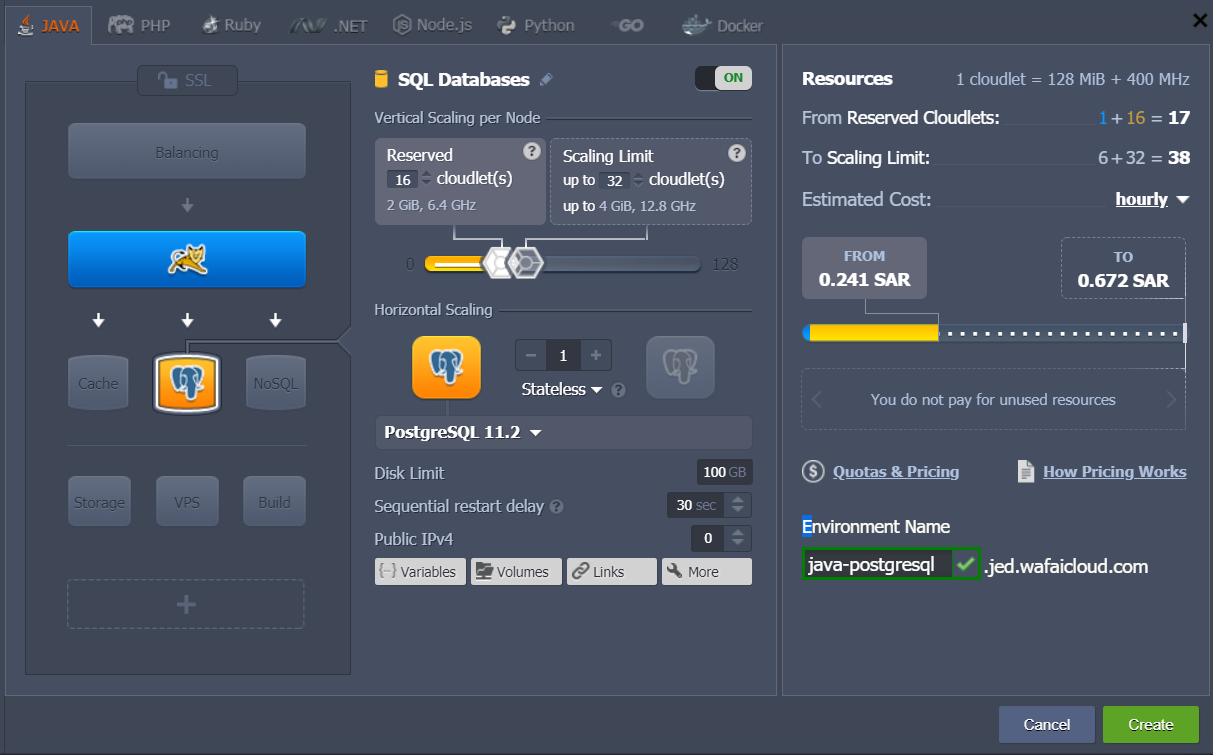Open the Variables settings
1213x755 pixels.
(x=420, y=572)
